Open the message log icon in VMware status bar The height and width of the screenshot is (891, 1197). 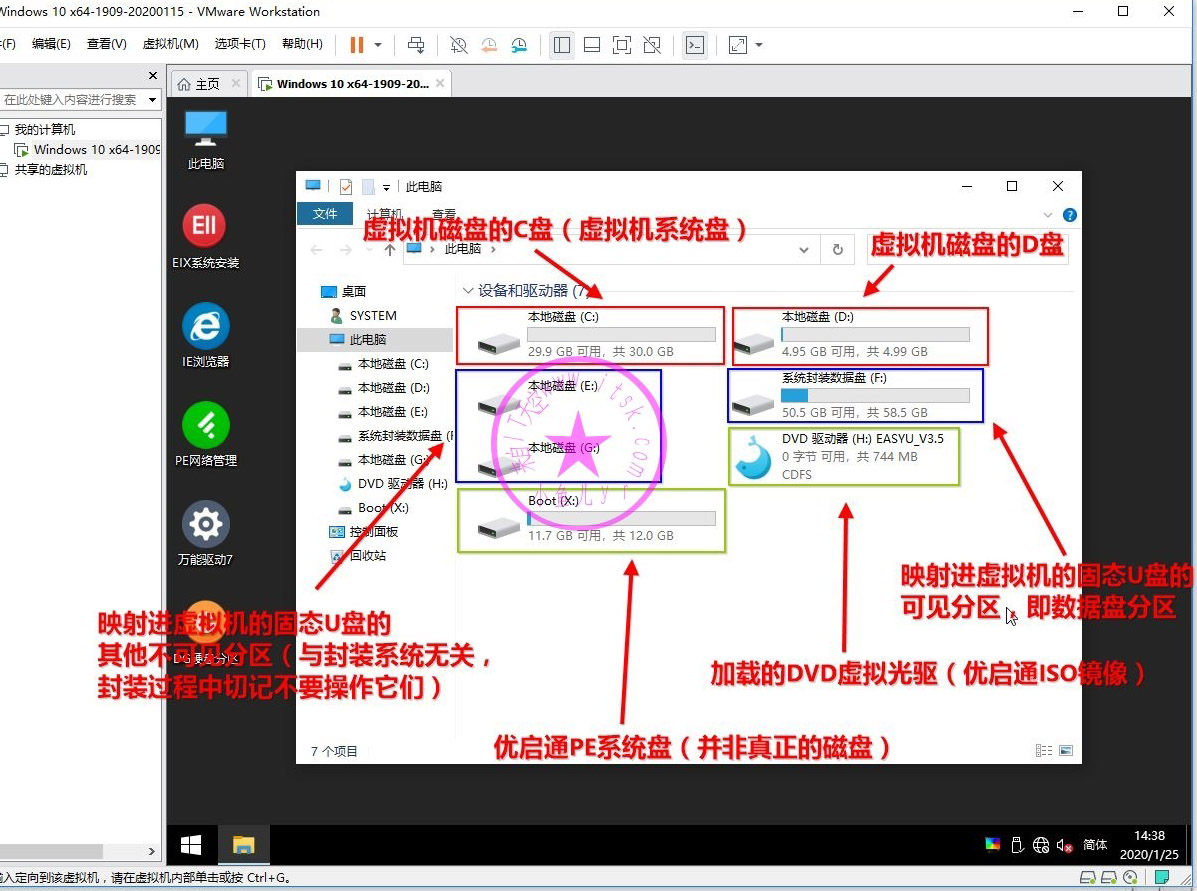(1162, 877)
